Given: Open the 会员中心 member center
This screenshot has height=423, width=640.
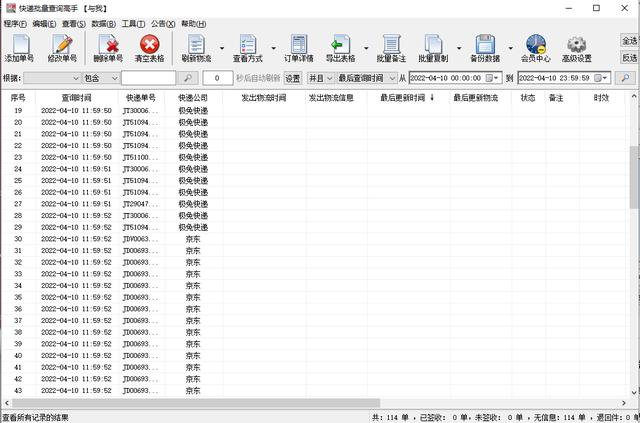Looking at the screenshot, I should click(536, 48).
